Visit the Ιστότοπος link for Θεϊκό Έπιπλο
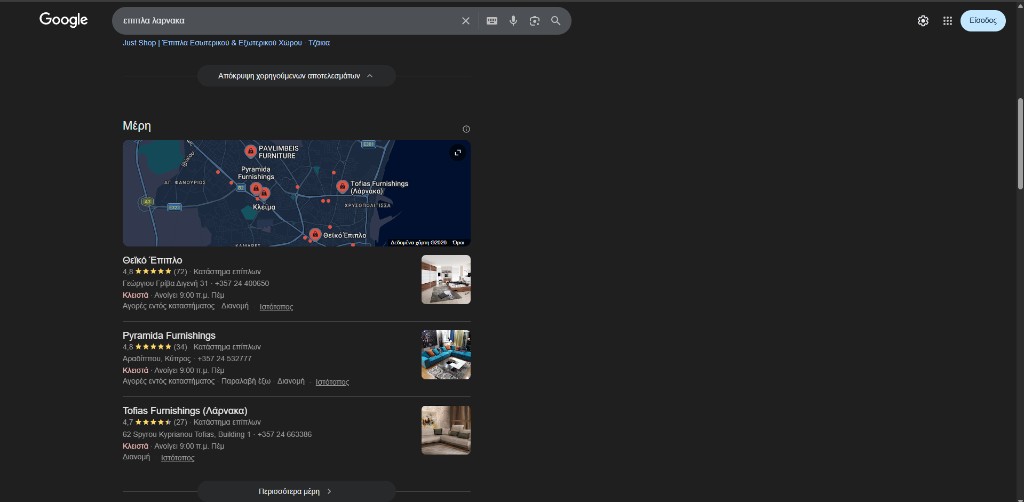 pyautogui.click(x=276, y=307)
